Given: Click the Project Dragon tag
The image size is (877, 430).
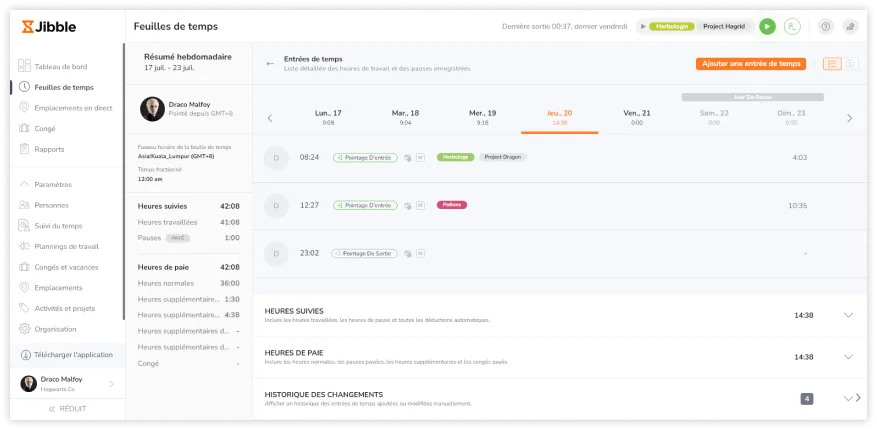Looking at the screenshot, I should (x=503, y=157).
